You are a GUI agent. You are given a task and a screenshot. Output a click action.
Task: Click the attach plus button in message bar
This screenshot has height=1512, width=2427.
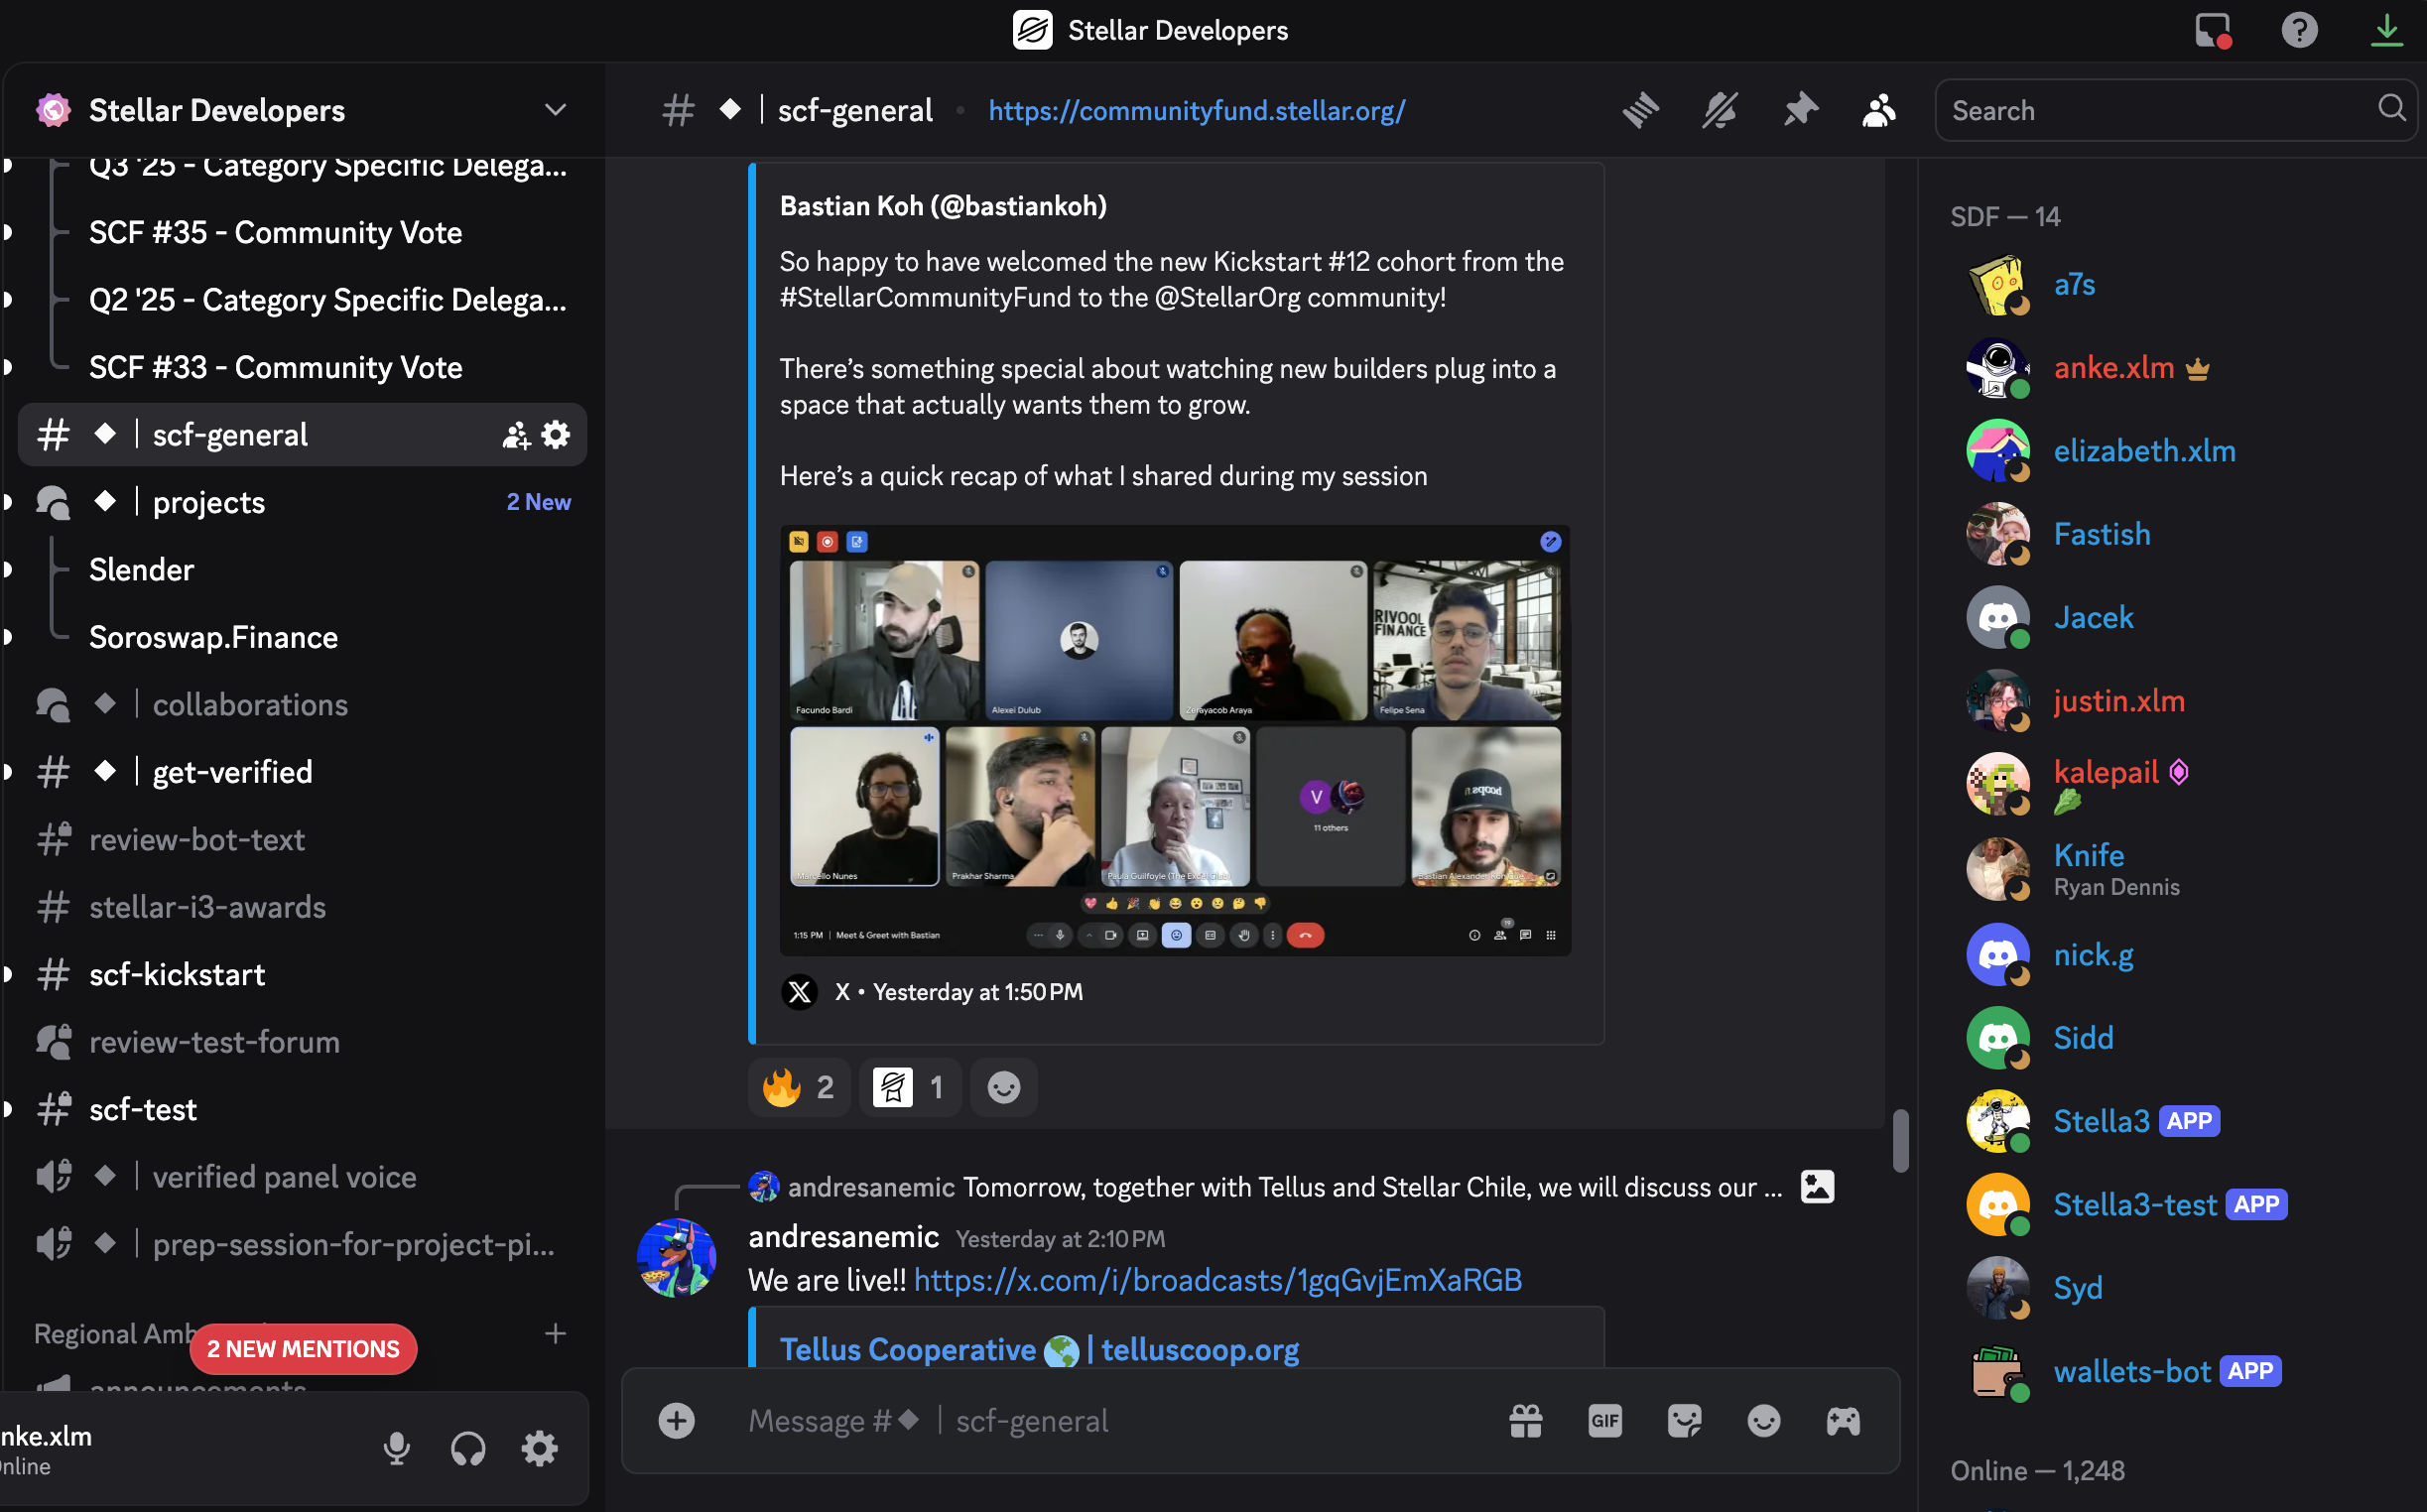[677, 1421]
